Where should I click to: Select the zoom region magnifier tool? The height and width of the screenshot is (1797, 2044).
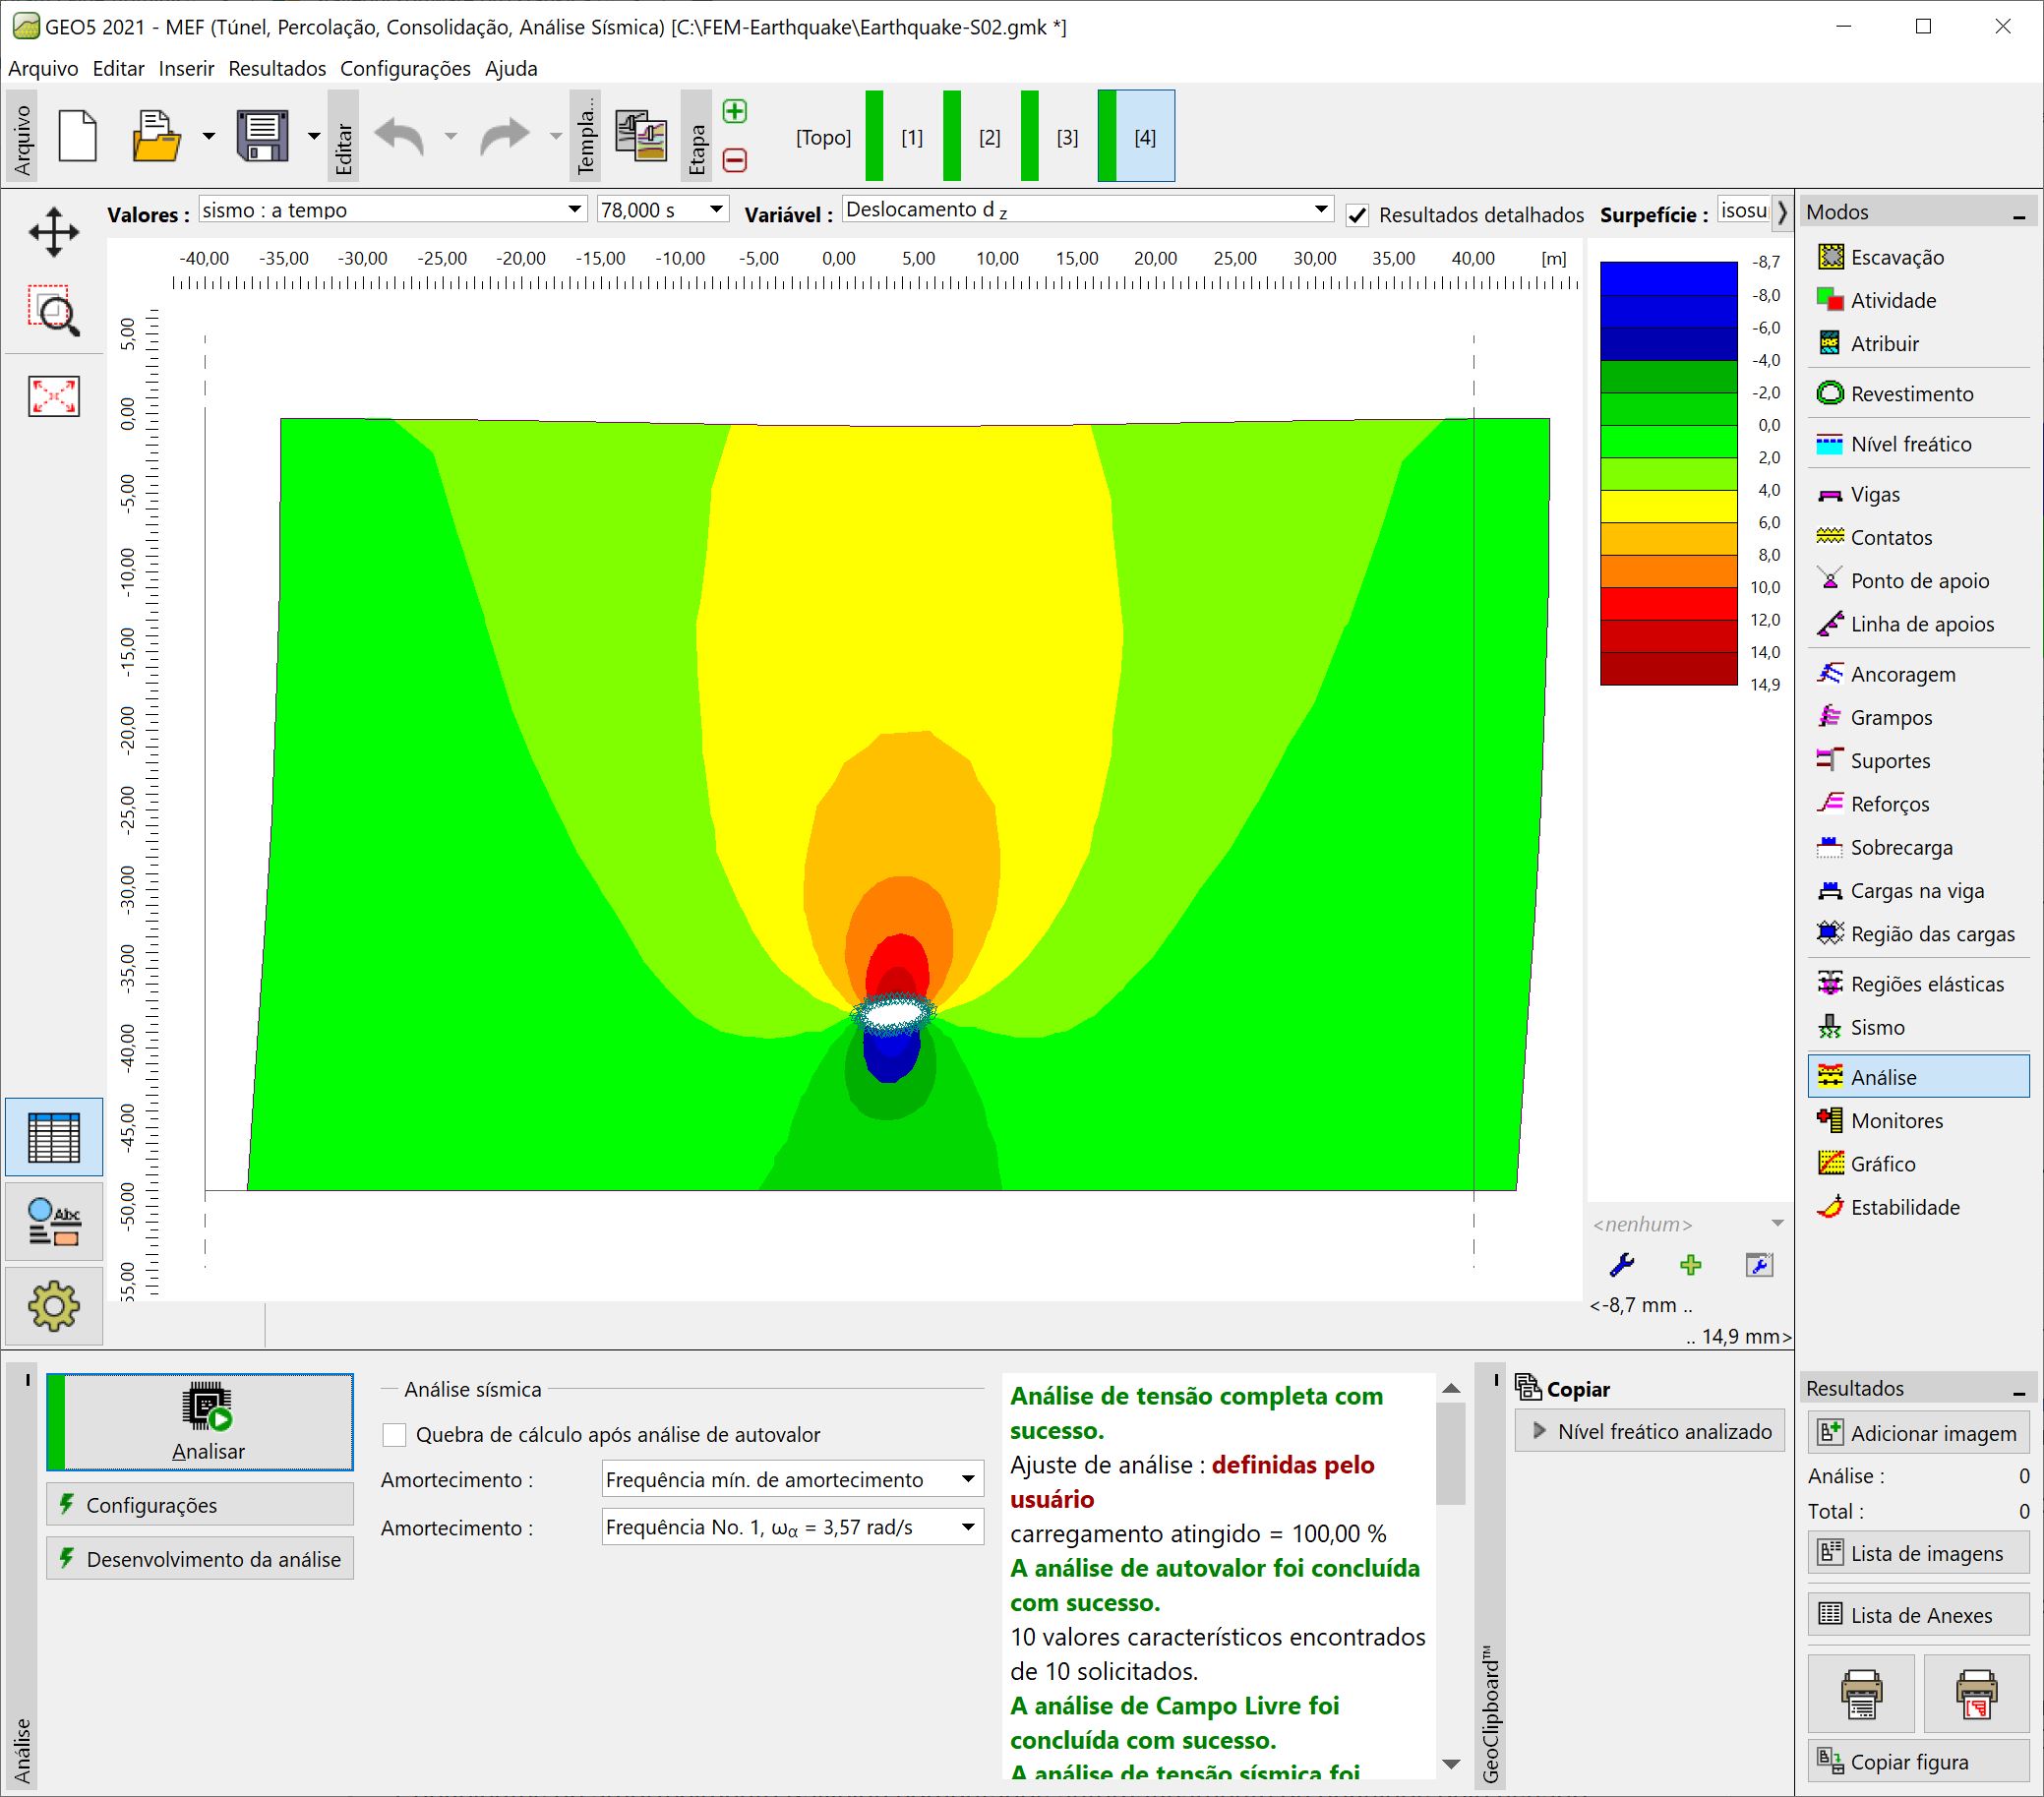[54, 311]
